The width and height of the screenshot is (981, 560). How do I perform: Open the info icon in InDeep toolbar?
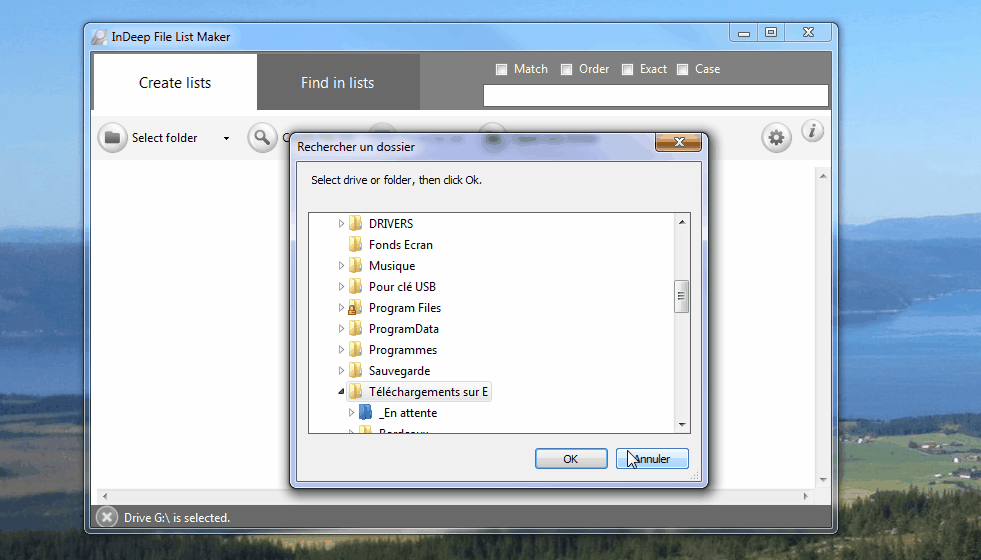tap(813, 131)
